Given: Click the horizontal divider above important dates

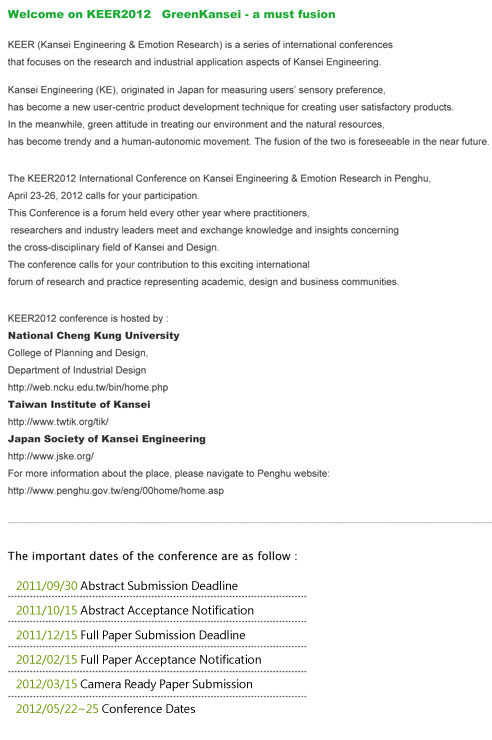Looking at the screenshot, I should click(250, 522).
